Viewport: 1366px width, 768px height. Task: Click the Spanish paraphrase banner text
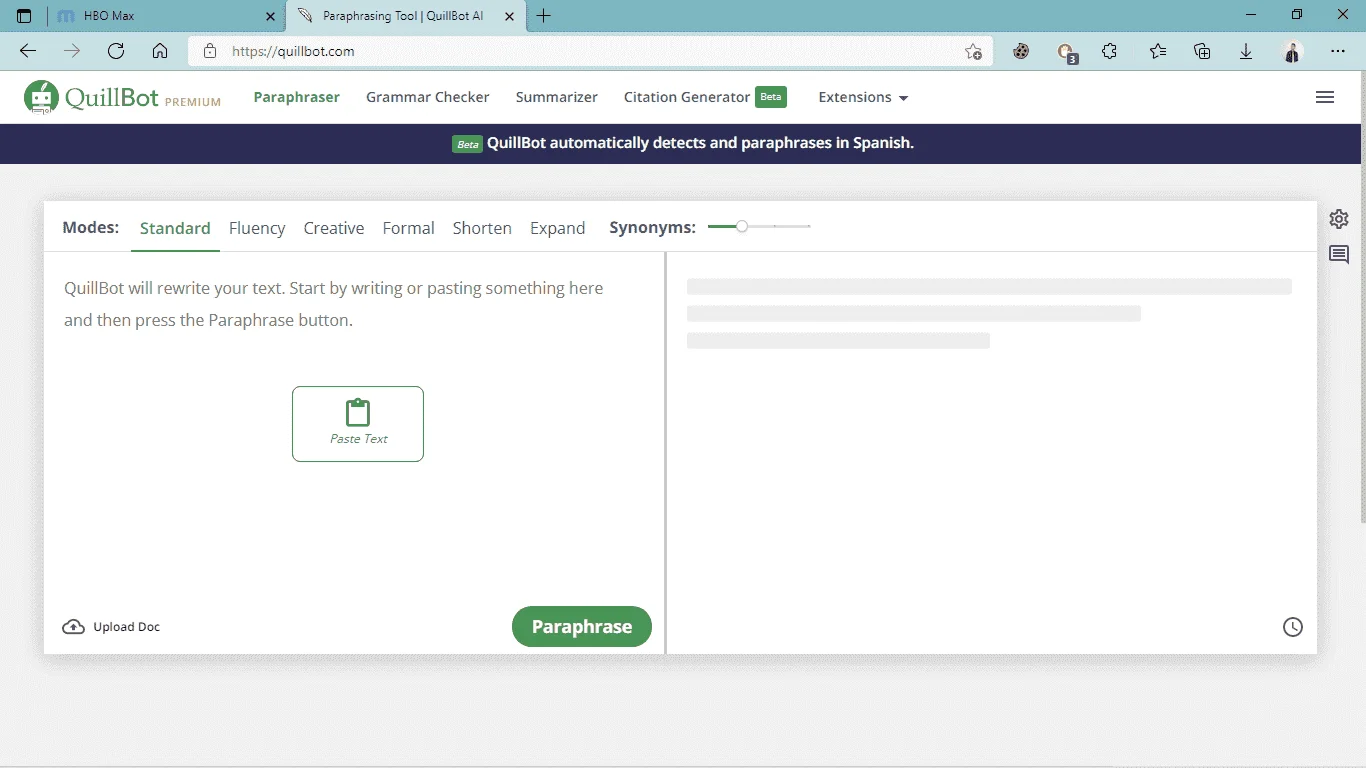tap(700, 143)
